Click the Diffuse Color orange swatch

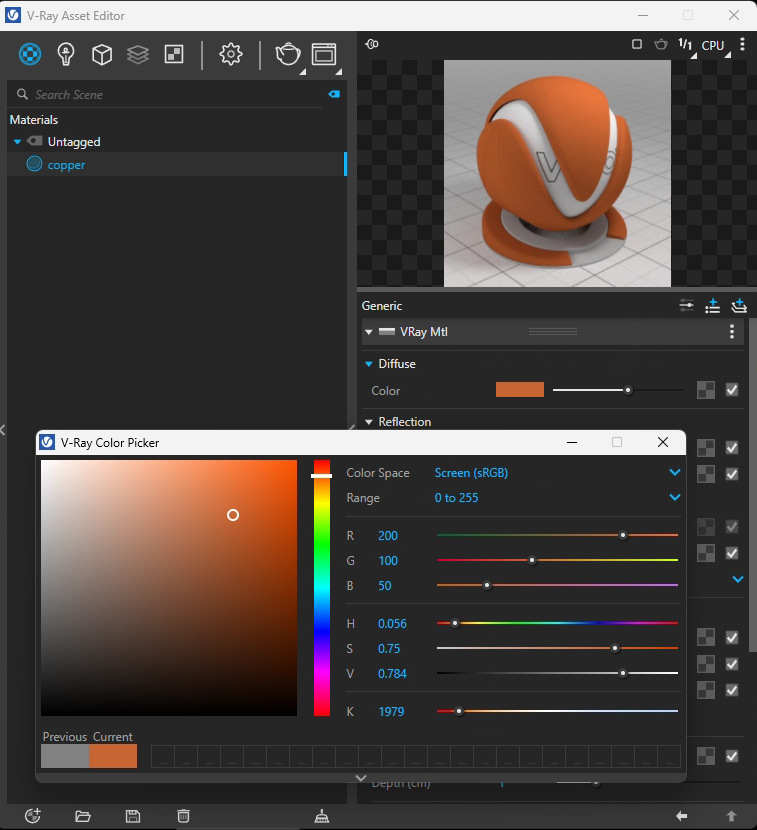pyautogui.click(x=520, y=390)
